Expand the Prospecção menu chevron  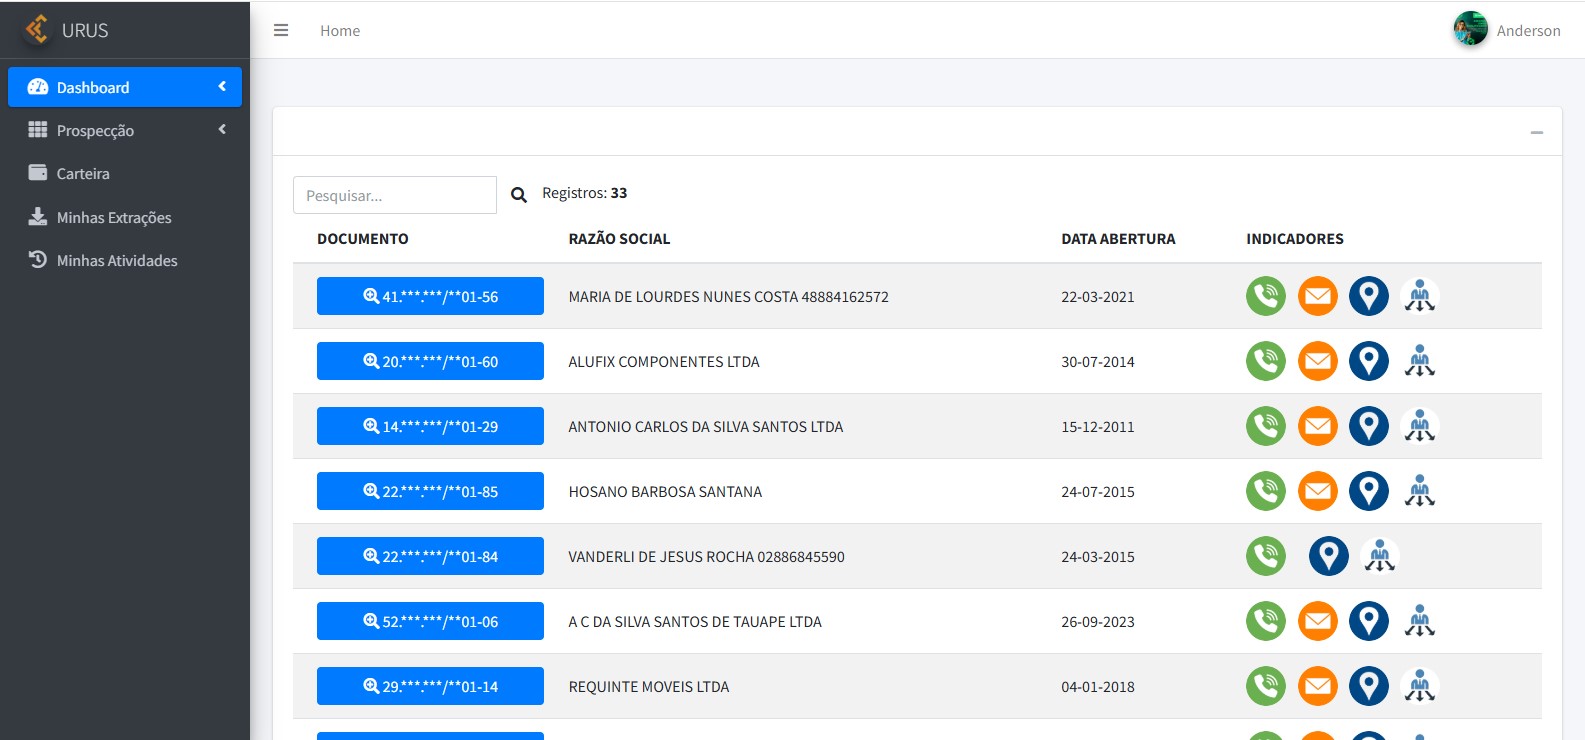222,130
